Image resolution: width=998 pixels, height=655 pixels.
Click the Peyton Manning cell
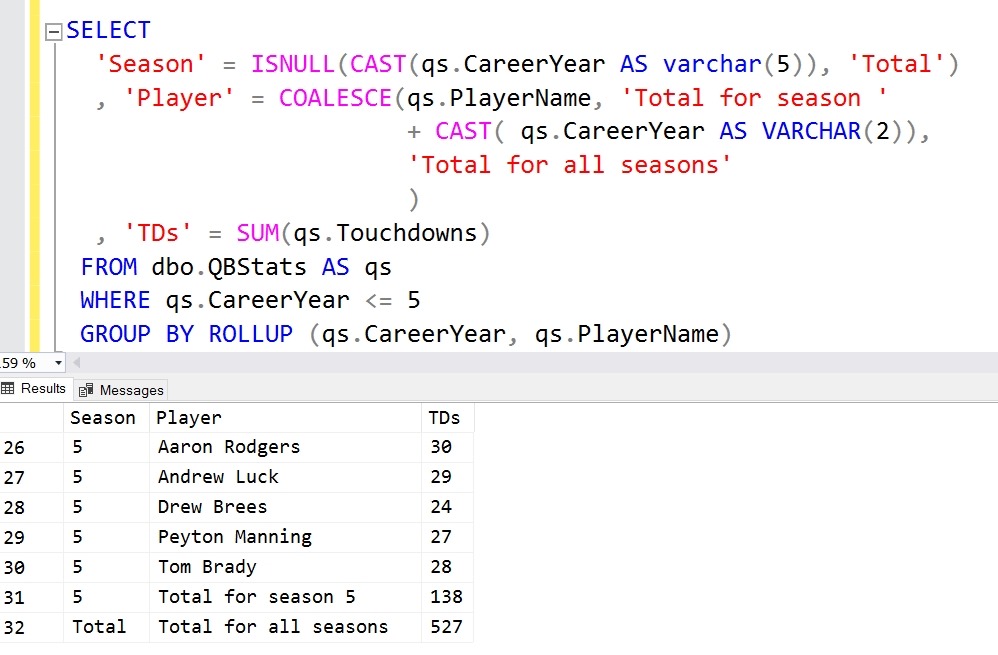[x=235, y=537]
